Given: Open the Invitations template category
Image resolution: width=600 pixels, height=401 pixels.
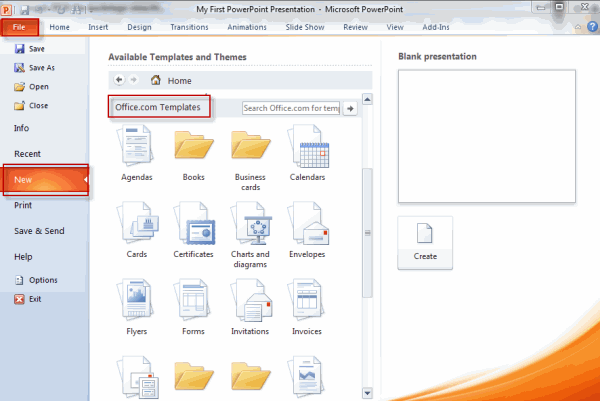Looking at the screenshot, I should pyautogui.click(x=250, y=308).
